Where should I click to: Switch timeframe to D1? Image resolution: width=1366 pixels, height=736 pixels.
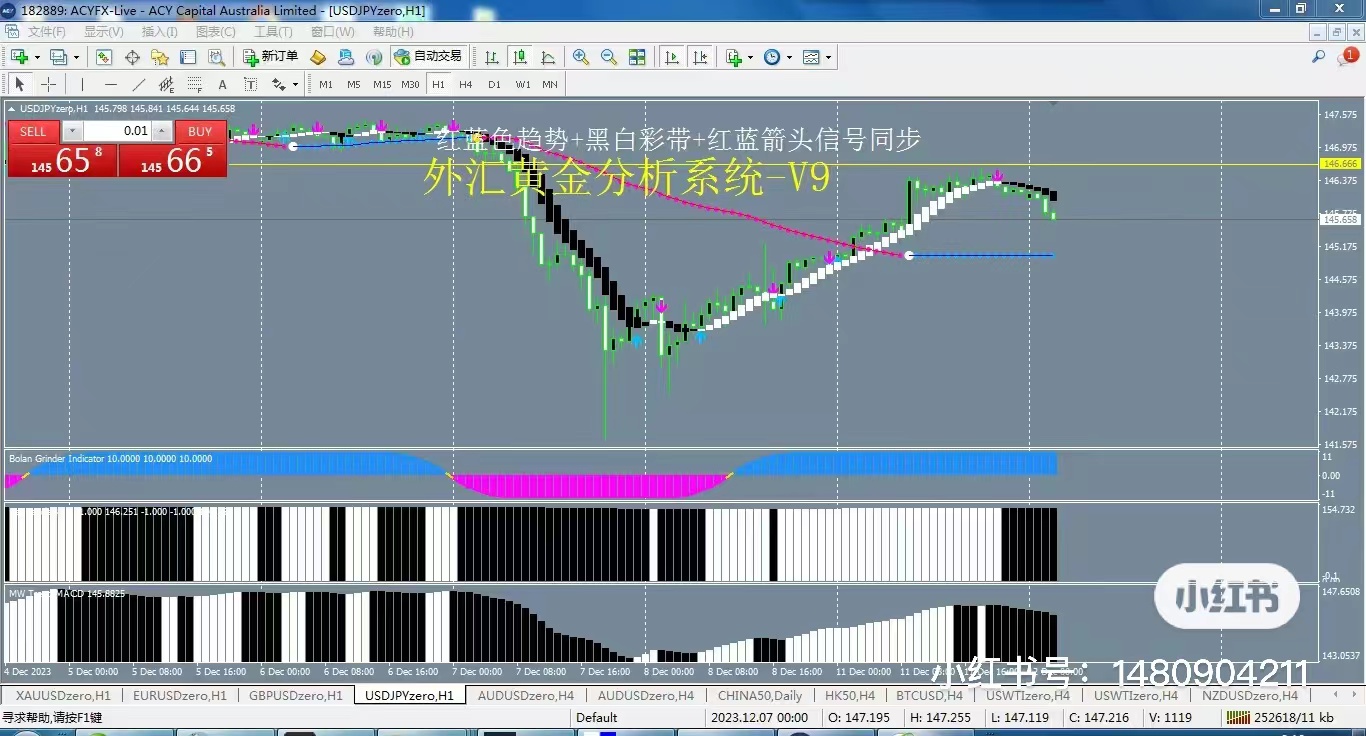pyautogui.click(x=494, y=84)
